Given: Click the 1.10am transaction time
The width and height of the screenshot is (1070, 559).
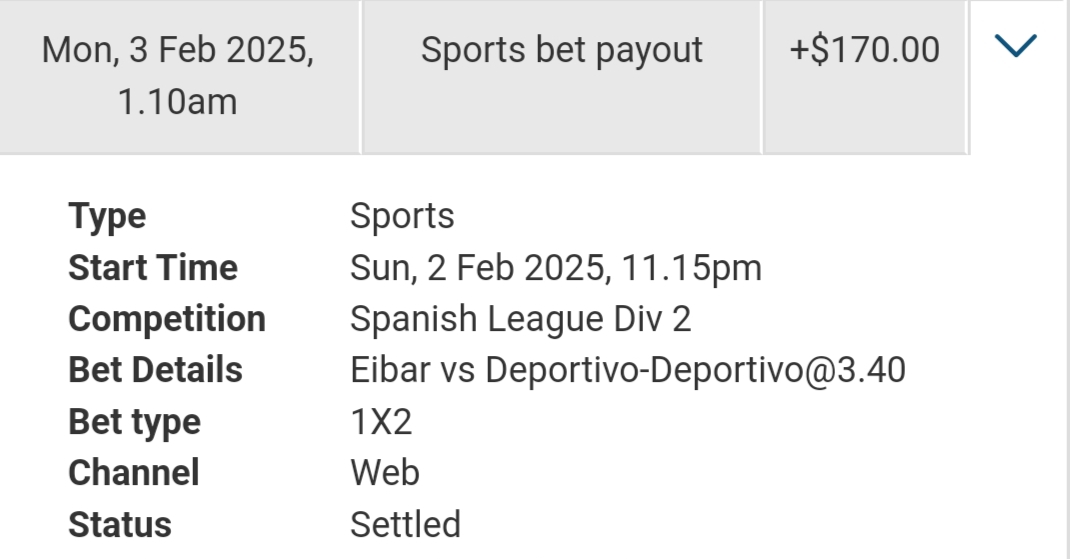Looking at the screenshot, I should click(178, 102).
